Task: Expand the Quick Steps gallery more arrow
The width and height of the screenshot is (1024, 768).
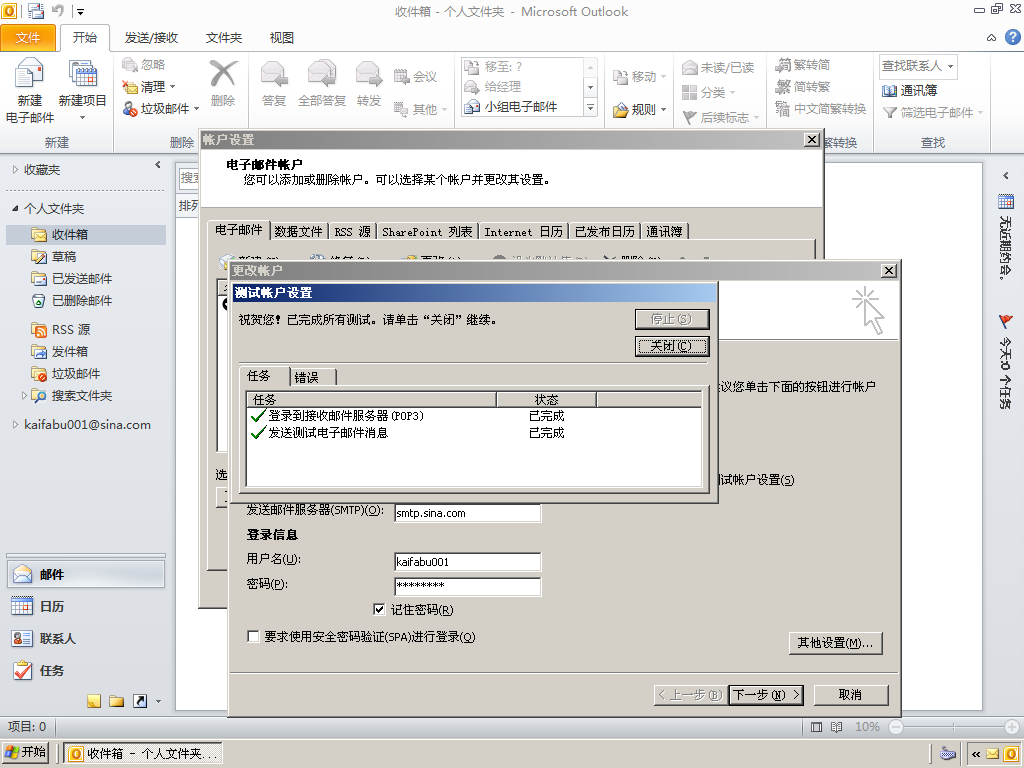Action: click(x=590, y=107)
